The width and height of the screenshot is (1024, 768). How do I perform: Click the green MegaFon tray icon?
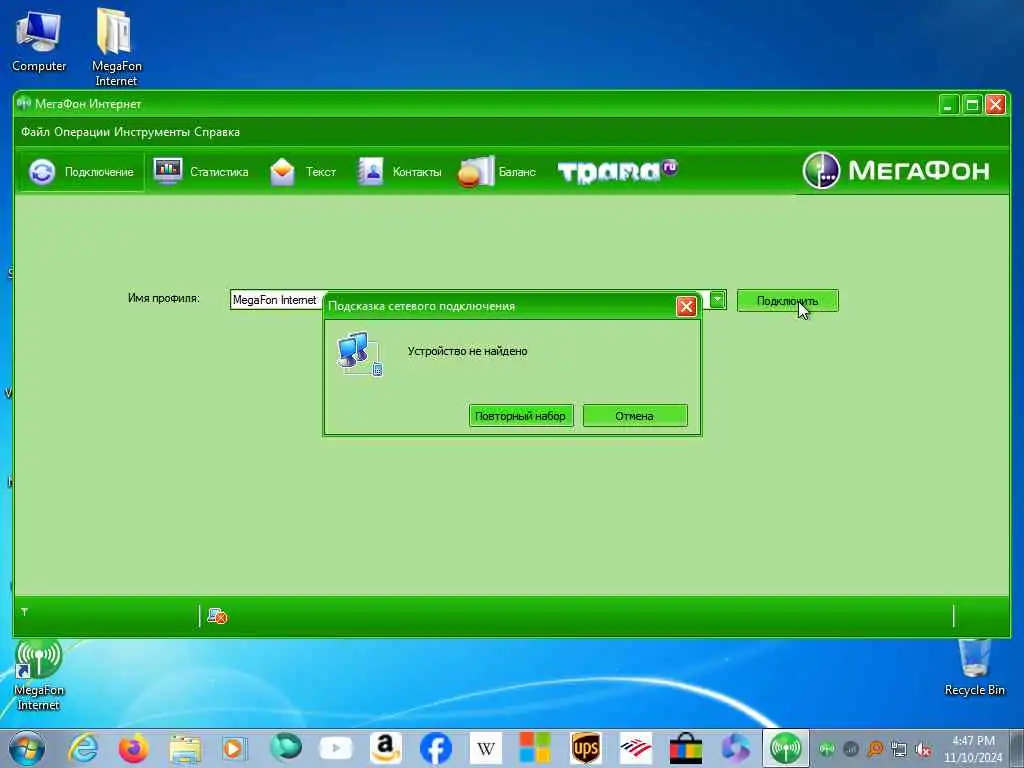[x=827, y=750]
